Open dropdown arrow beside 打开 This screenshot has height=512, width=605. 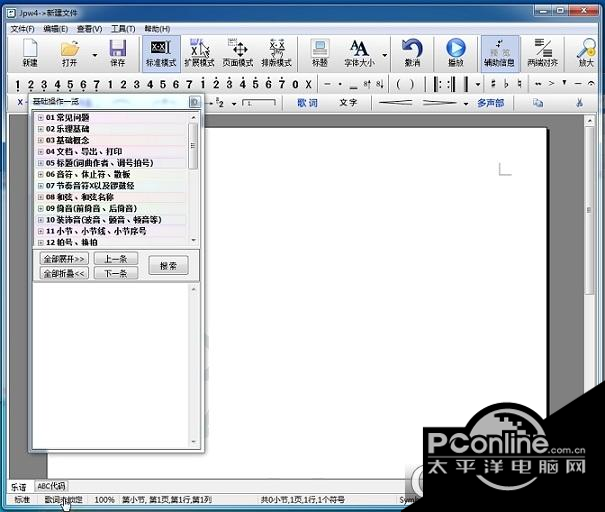coord(95,55)
